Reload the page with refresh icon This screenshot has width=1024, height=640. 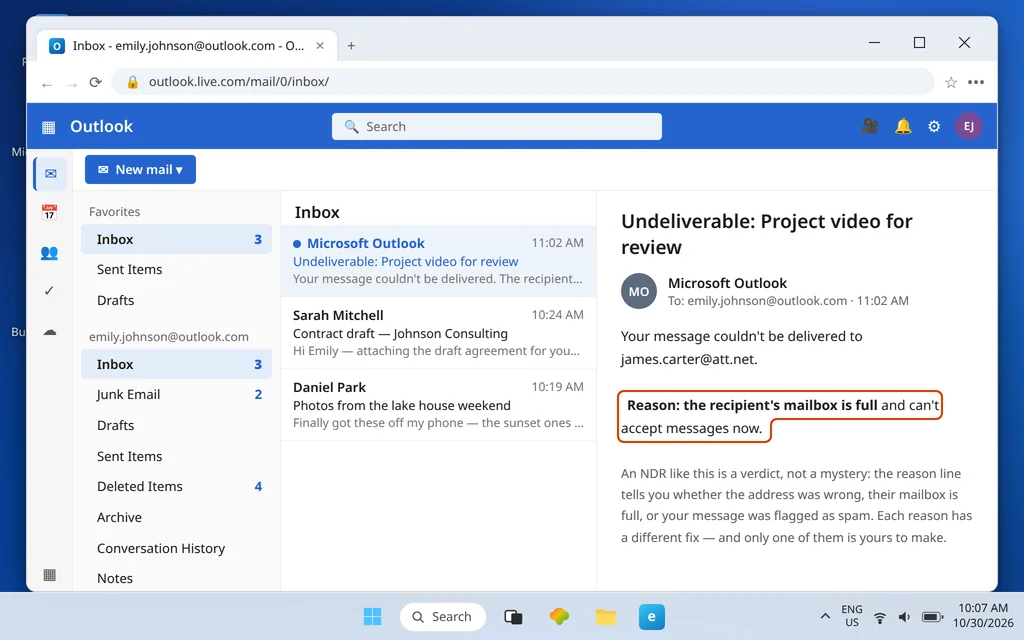(x=95, y=82)
